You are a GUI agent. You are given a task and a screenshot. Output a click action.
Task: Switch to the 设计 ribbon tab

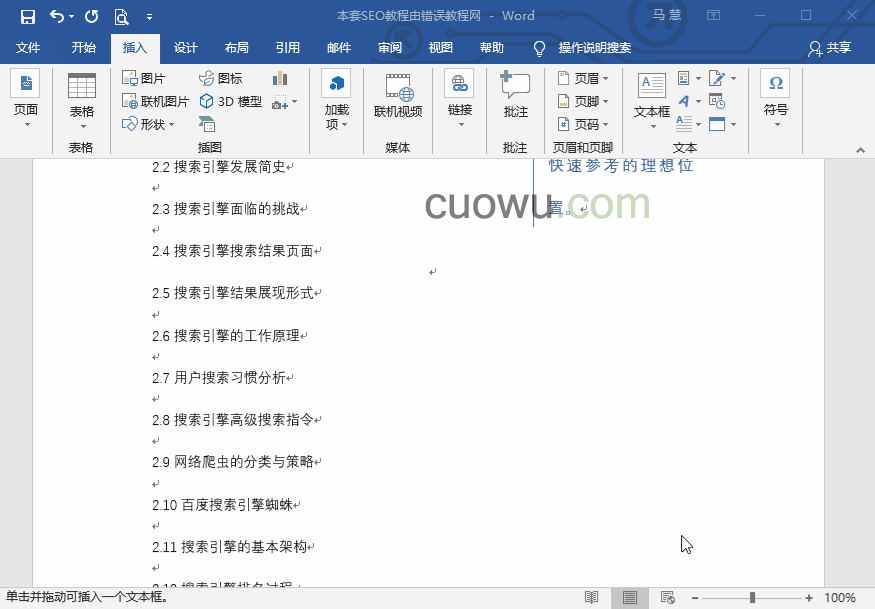tap(185, 47)
